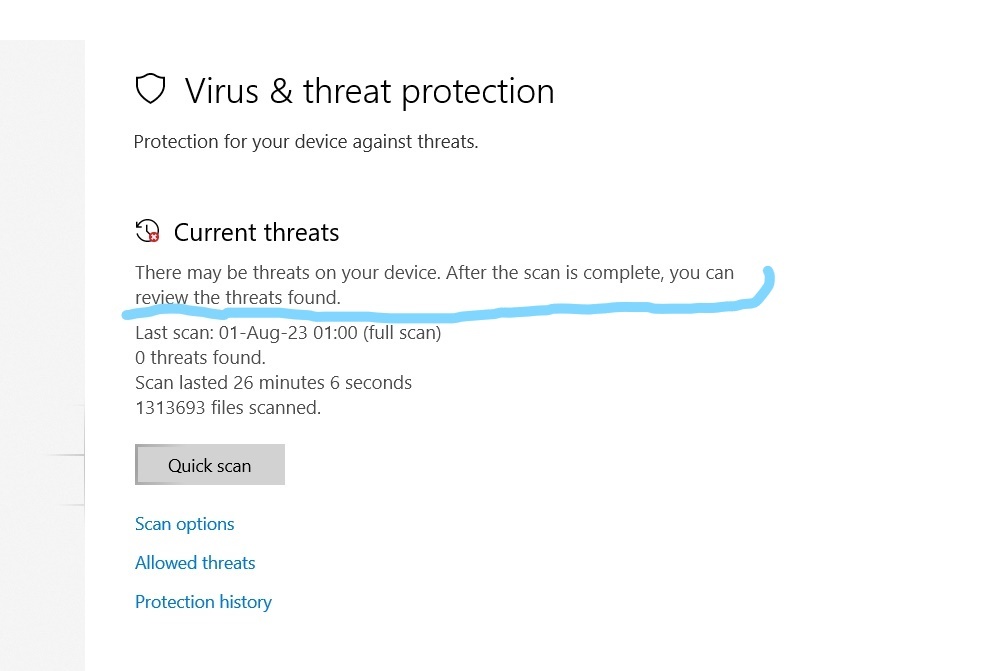Click the blue-underlined threat warning message
This screenshot has height=671, width=981.
434,284
